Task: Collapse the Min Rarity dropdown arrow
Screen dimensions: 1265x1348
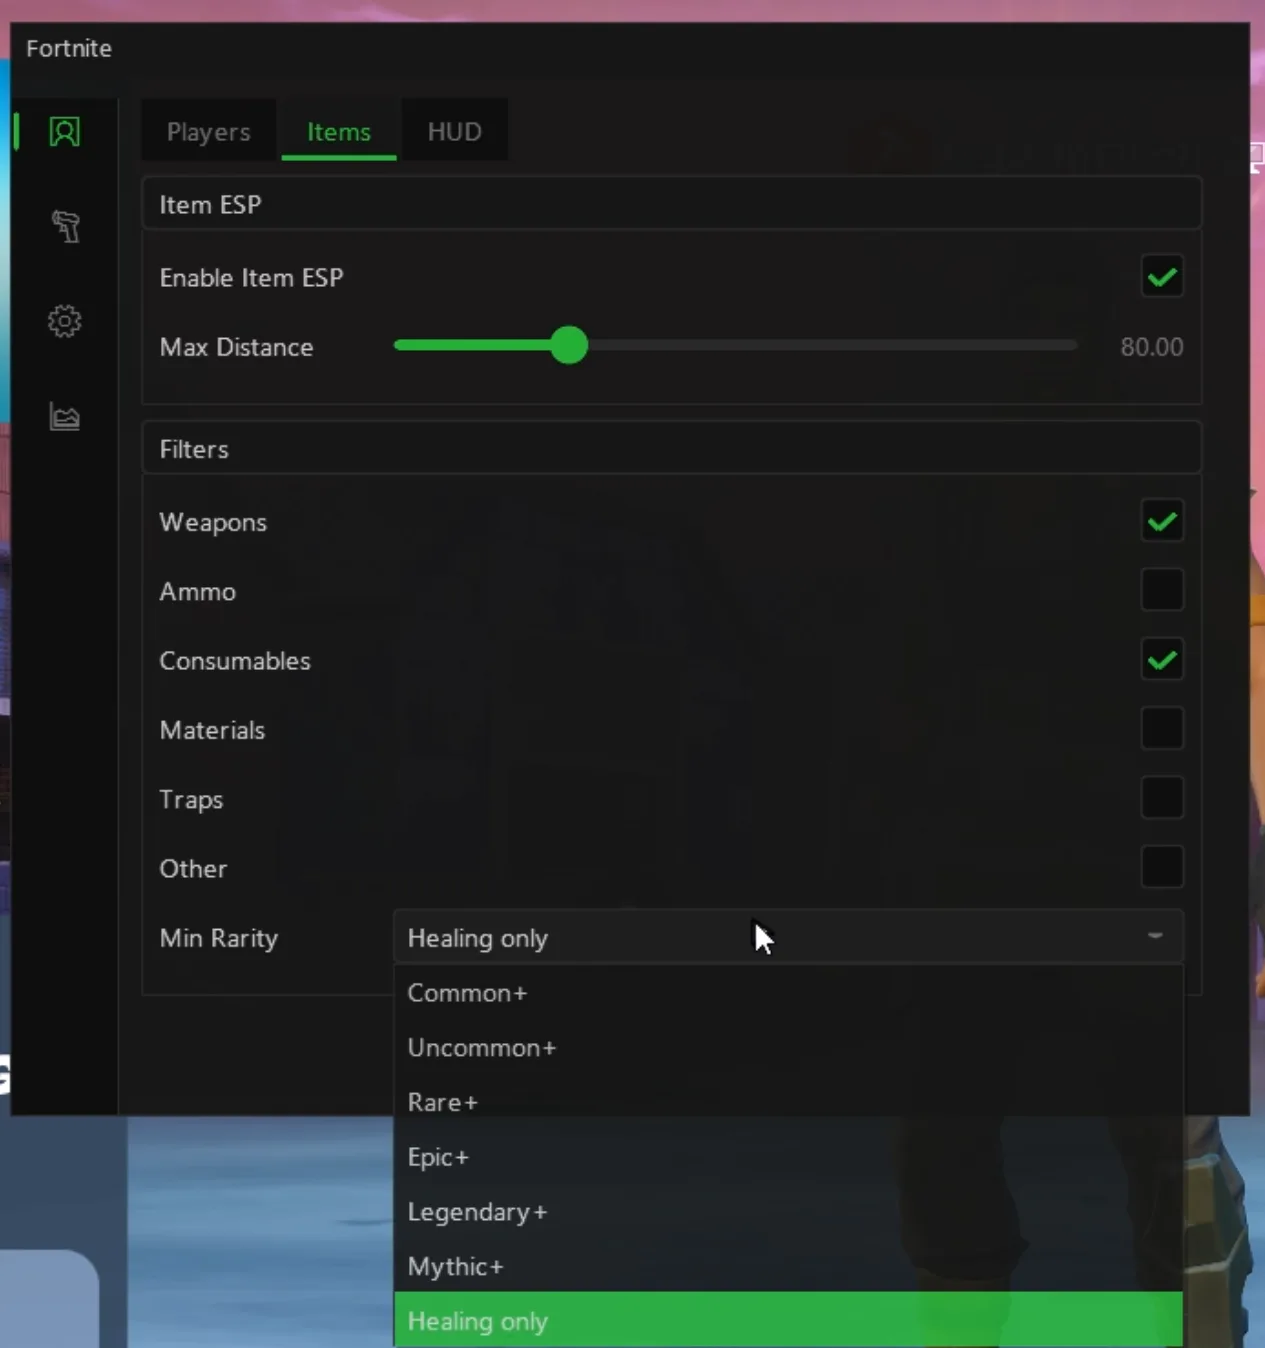Action: click(1155, 936)
